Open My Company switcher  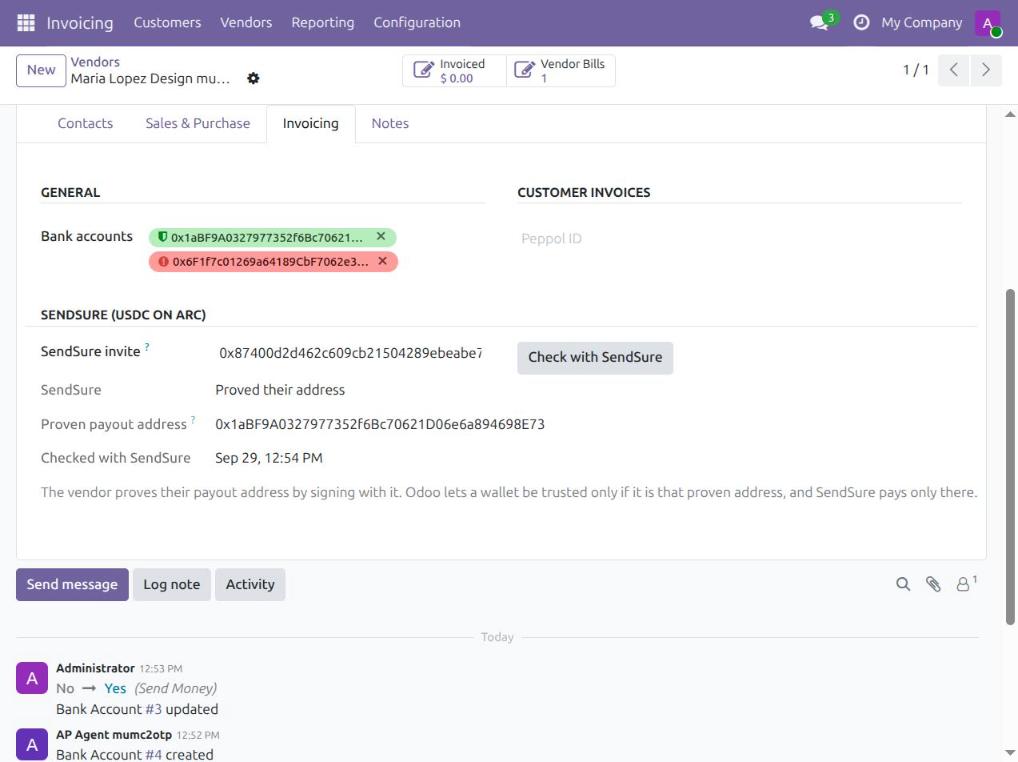921,23
